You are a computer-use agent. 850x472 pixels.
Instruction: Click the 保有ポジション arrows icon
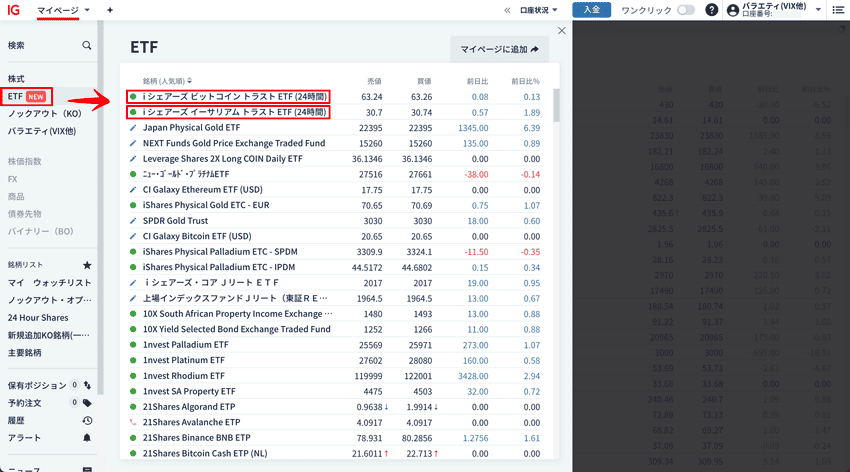click(87, 385)
